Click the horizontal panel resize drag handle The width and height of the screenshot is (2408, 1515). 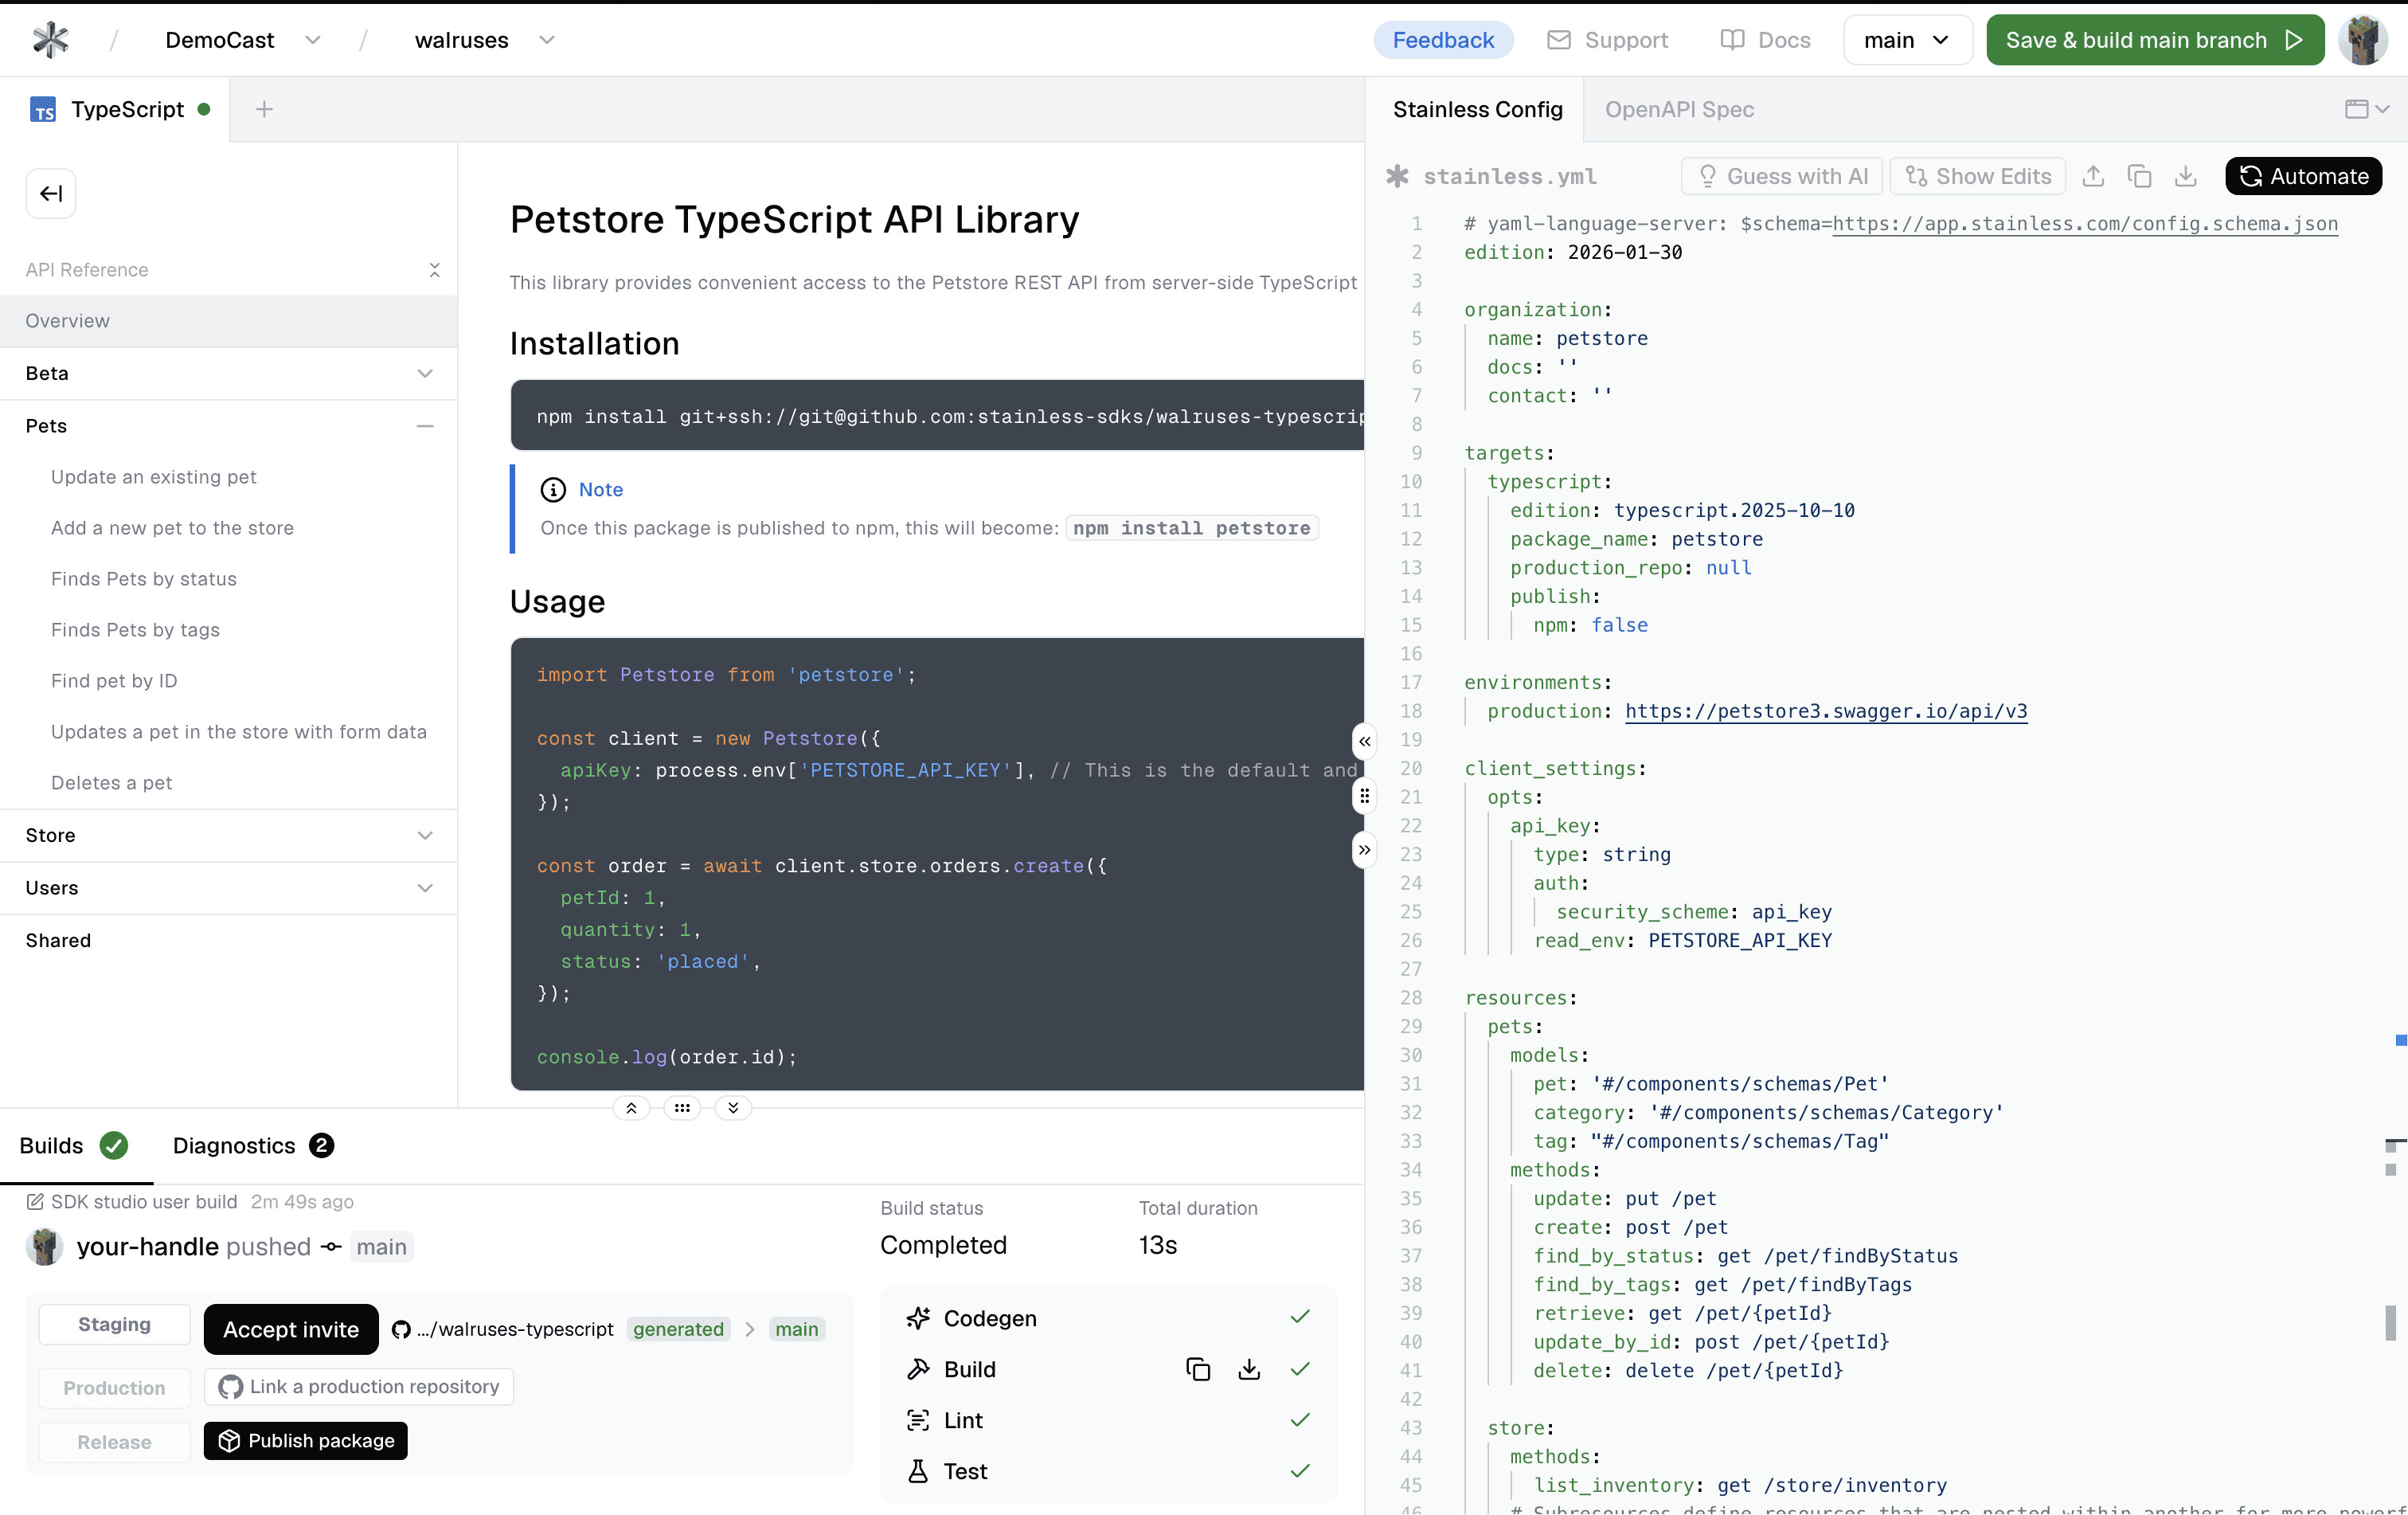pos(682,1107)
